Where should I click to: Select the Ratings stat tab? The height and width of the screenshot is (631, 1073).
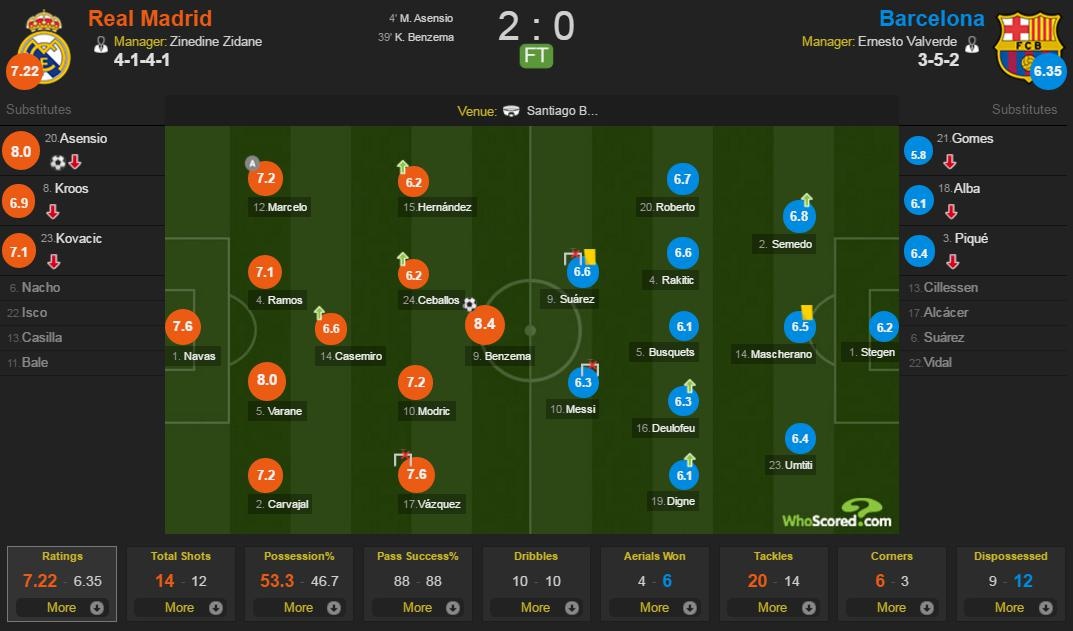click(62, 556)
